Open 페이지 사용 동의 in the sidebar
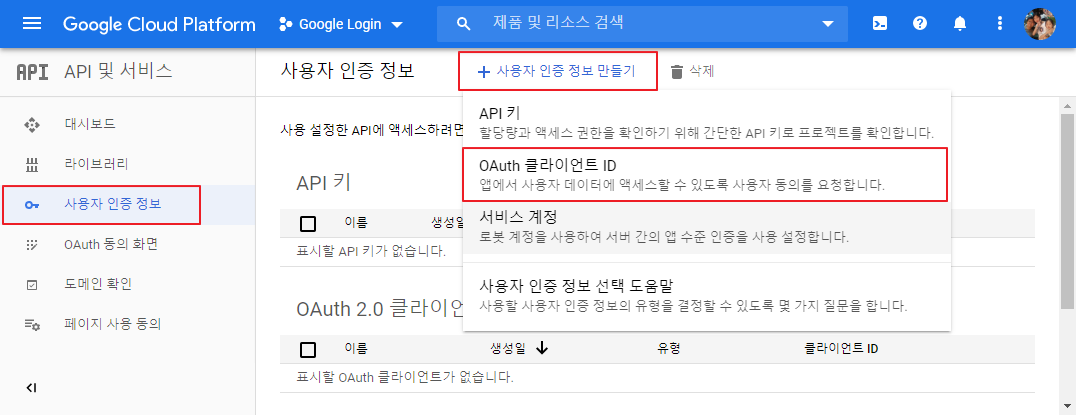Image resolution: width=1076 pixels, height=415 pixels. point(128,324)
